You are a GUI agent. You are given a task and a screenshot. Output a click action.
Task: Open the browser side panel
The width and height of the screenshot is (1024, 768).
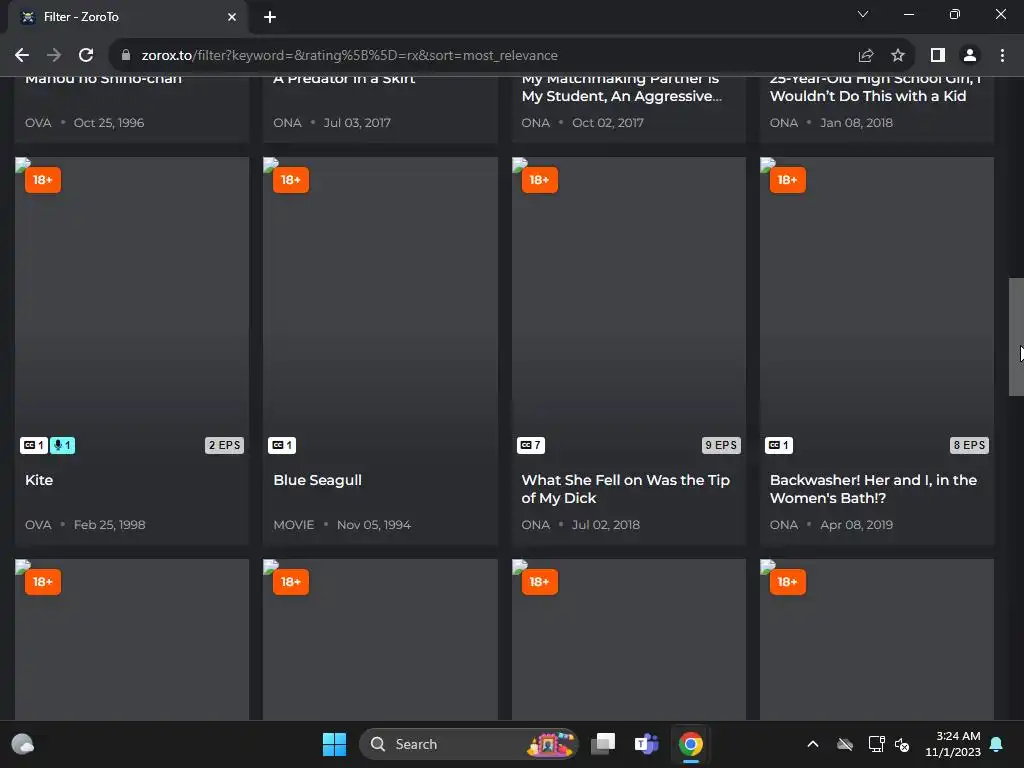pos(938,56)
